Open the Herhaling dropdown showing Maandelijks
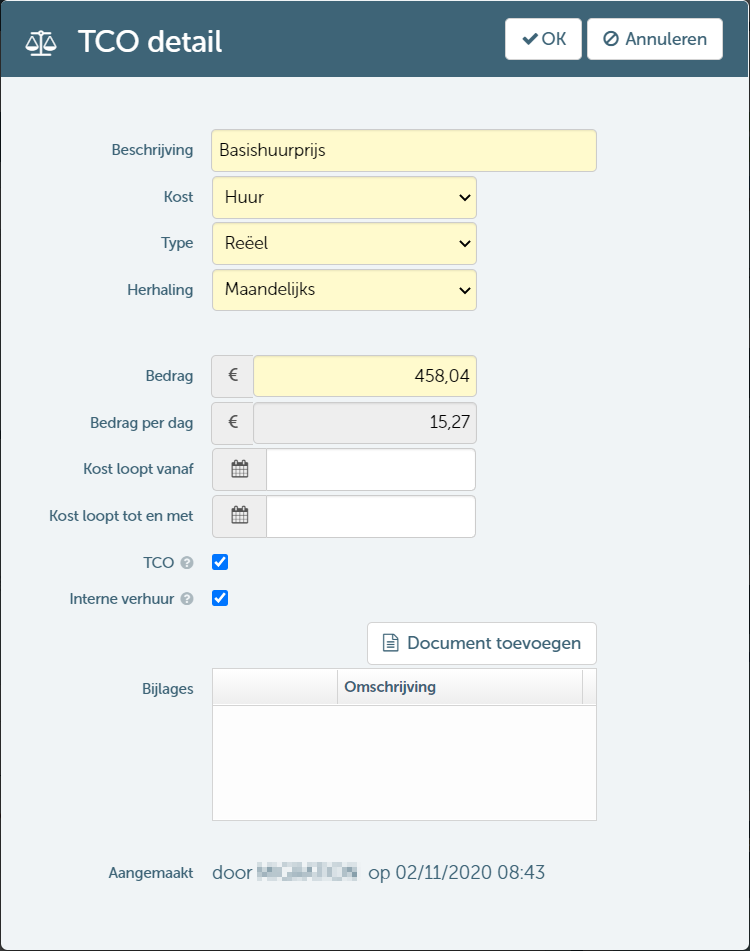Image resolution: width=750 pixels, height=951 pixels. (x=344, y=290)
